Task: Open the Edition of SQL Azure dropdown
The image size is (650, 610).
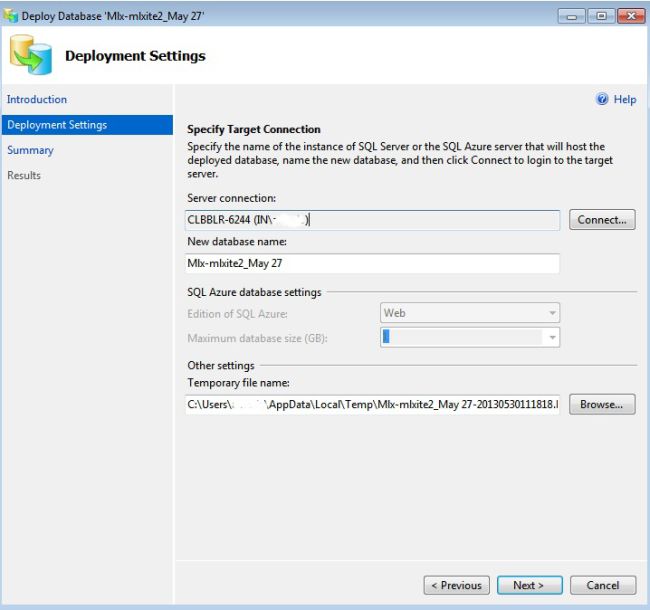Action: coord(470,313)
